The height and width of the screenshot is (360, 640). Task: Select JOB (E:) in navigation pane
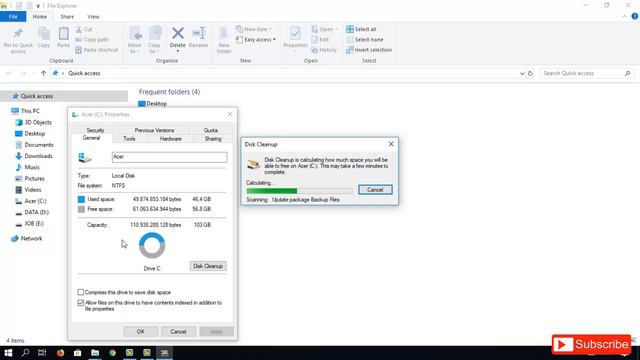click(x=29, y=224)
